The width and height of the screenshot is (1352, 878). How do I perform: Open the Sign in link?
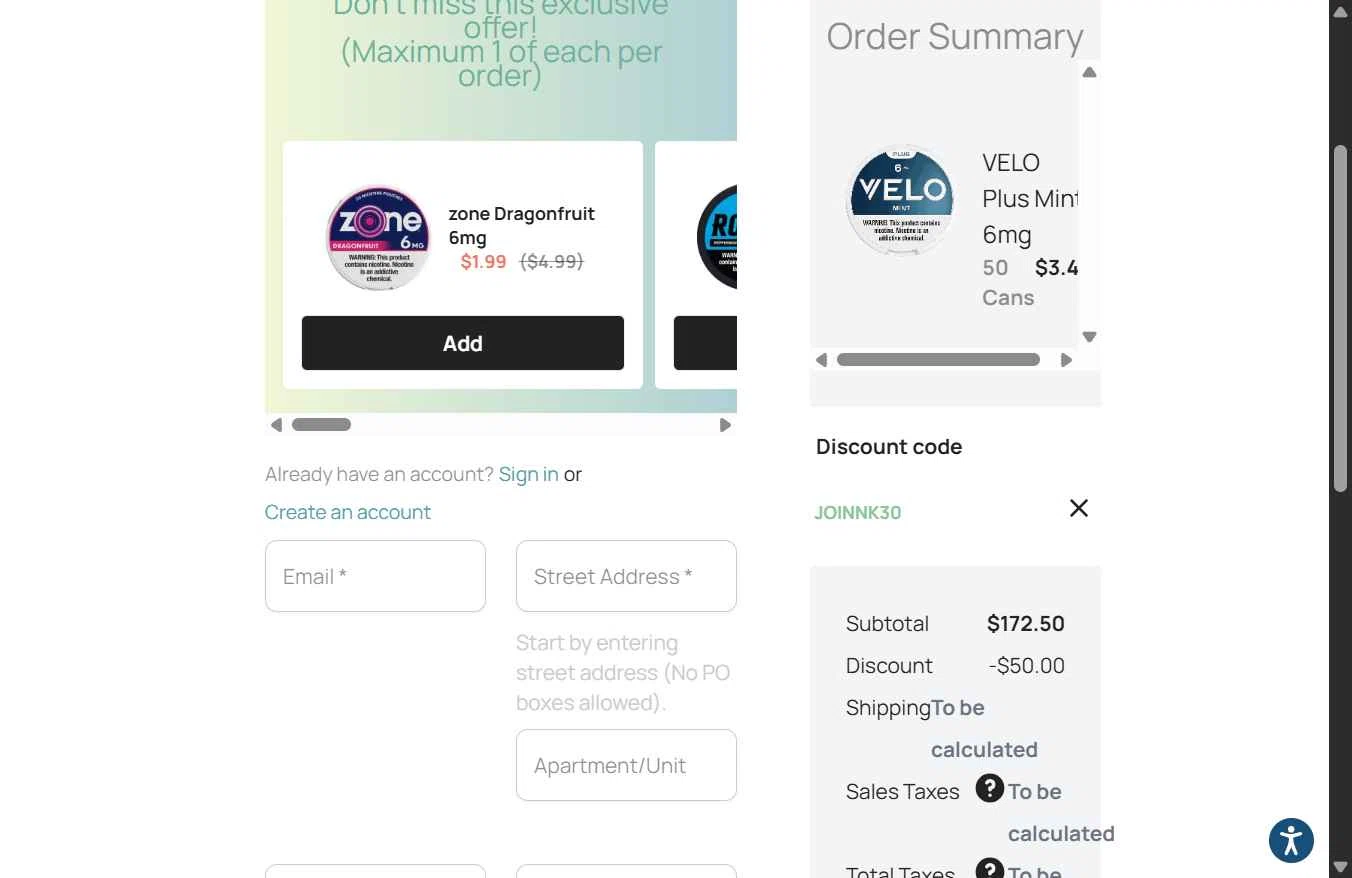[528, 474]
